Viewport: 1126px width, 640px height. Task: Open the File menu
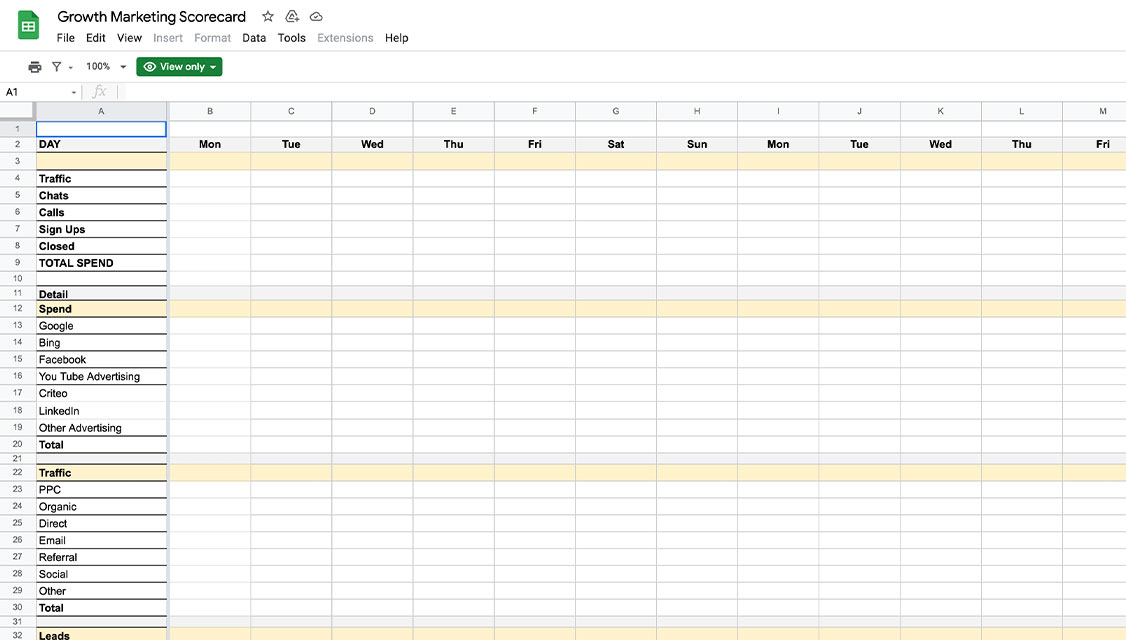[x=65, y=38]
